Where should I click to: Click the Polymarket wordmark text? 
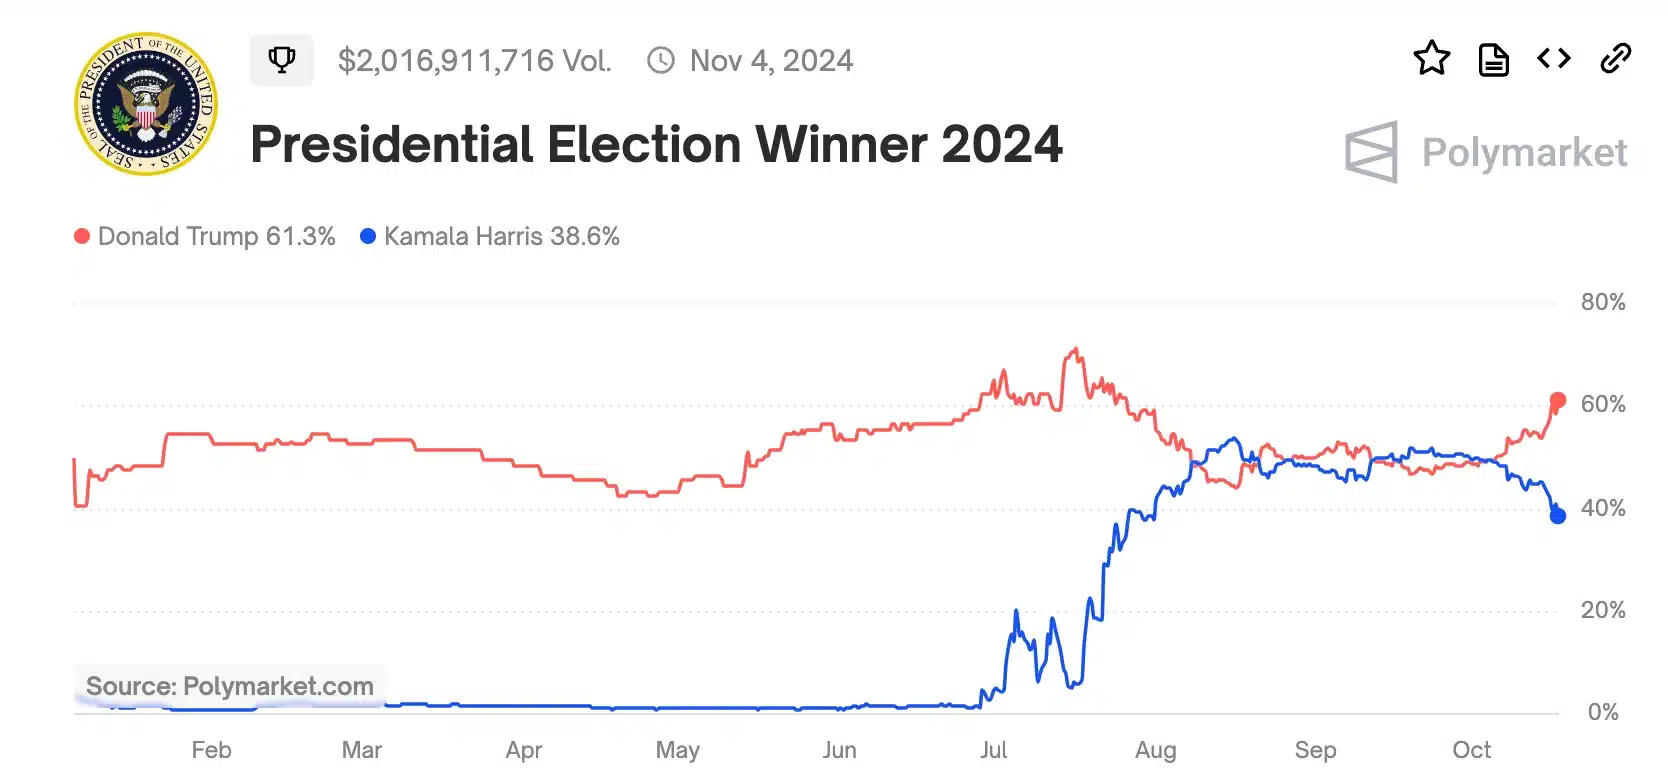(1524, 153)
